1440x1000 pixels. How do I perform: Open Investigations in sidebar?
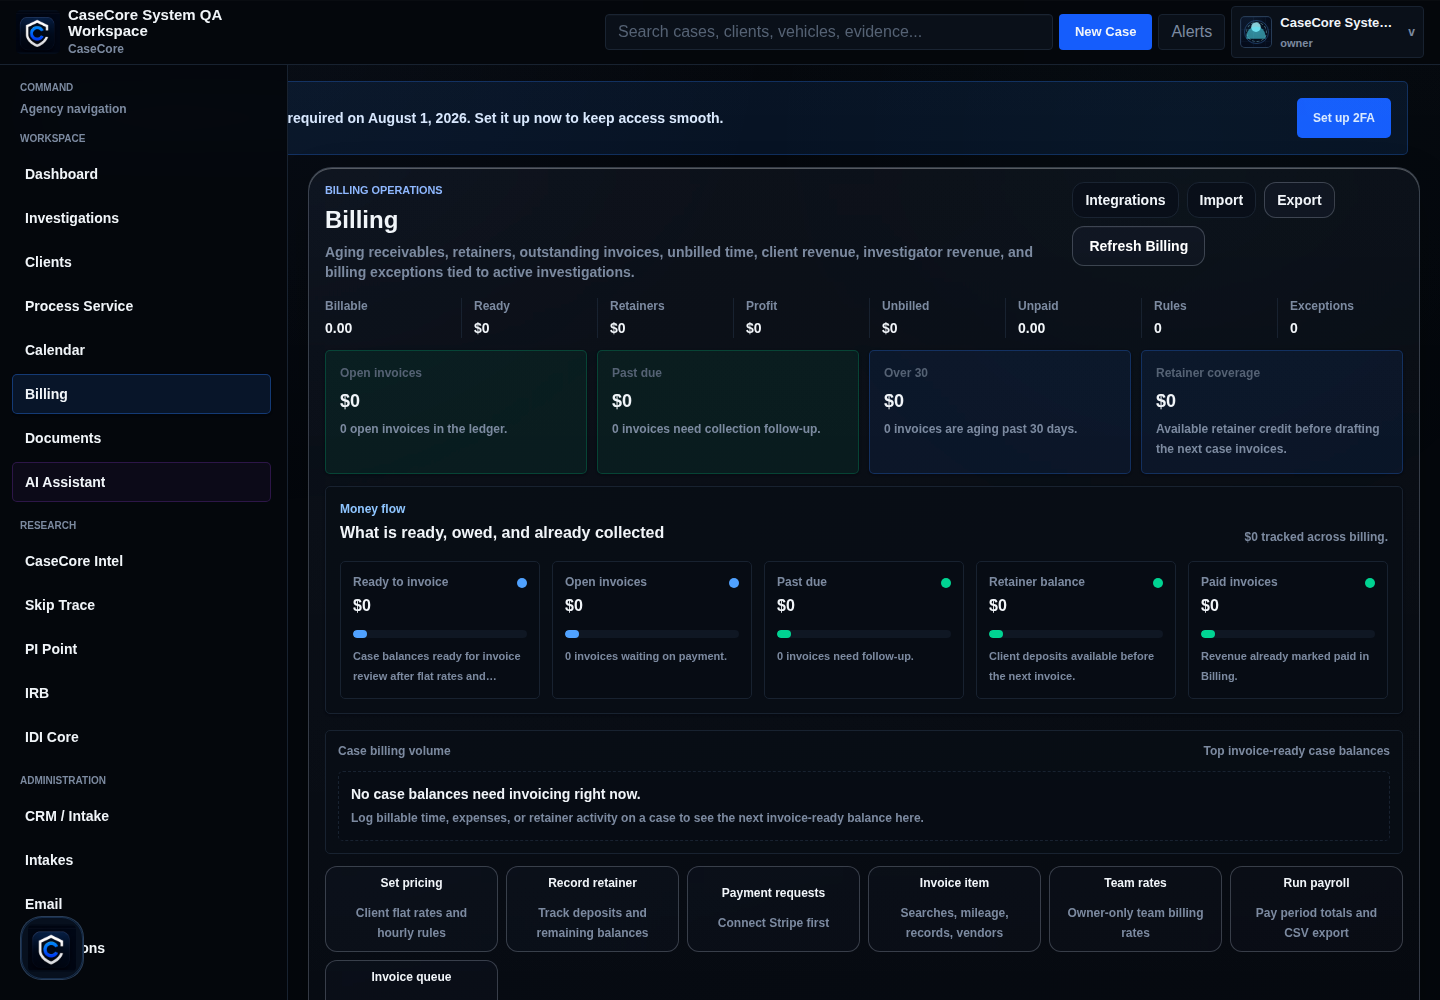click(141, 218)
